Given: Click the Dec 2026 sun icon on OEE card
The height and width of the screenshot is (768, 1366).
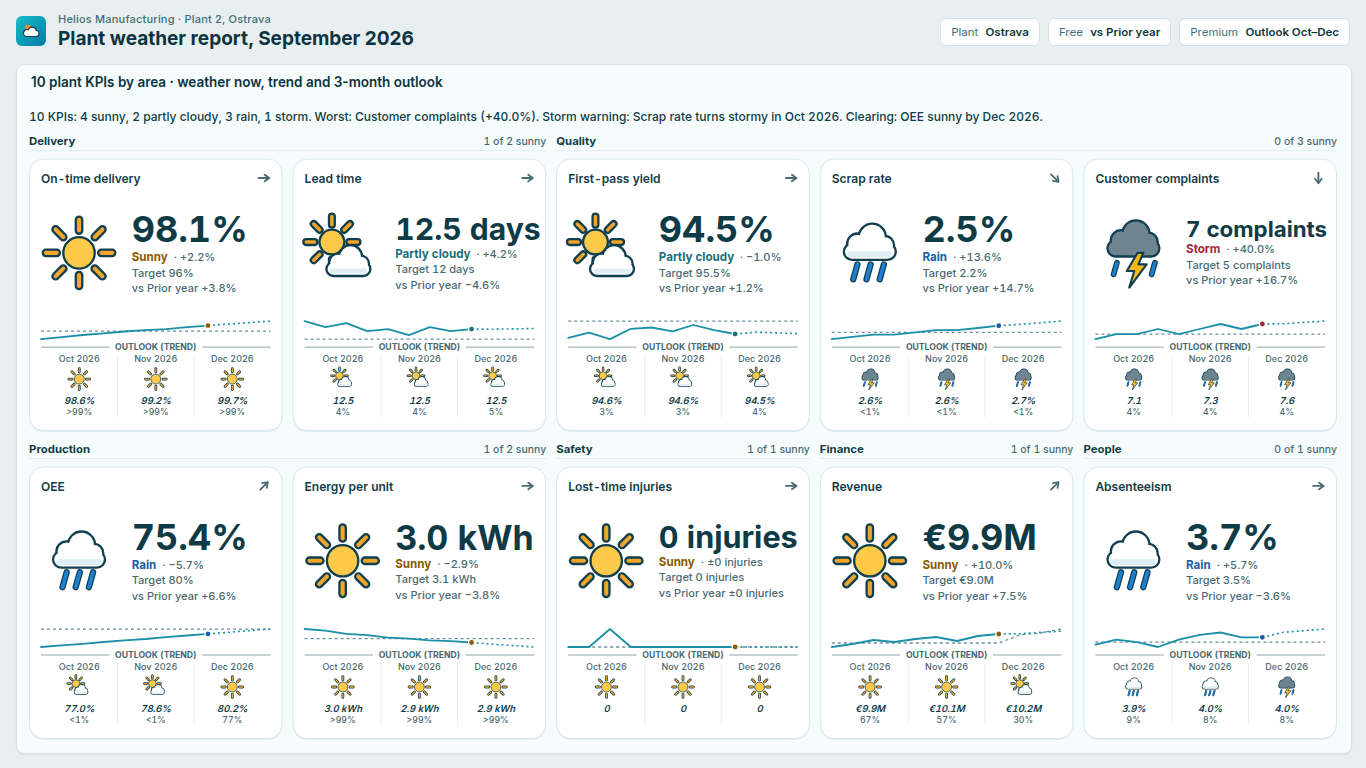Looking at the screenshot, I should pyautogui.click(x=232, y=686).
